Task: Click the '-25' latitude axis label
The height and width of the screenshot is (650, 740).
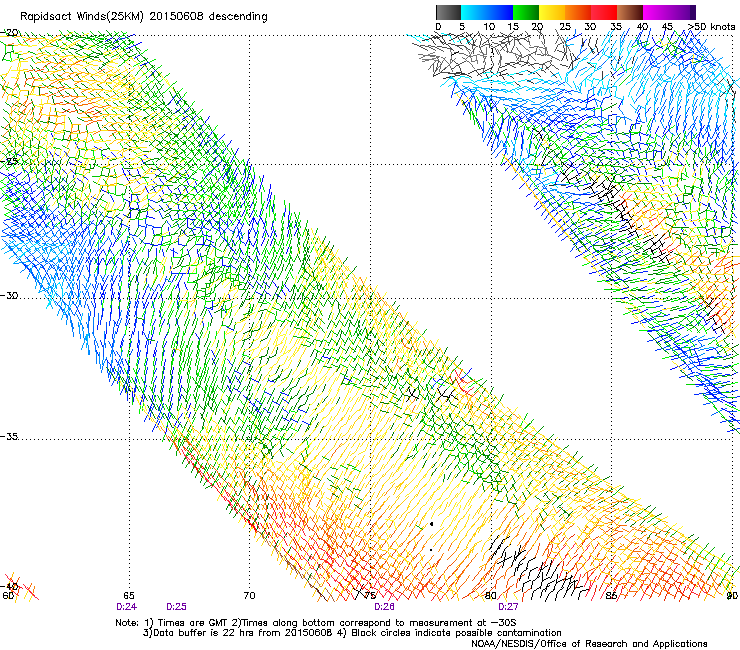Action: coord(9,161)
